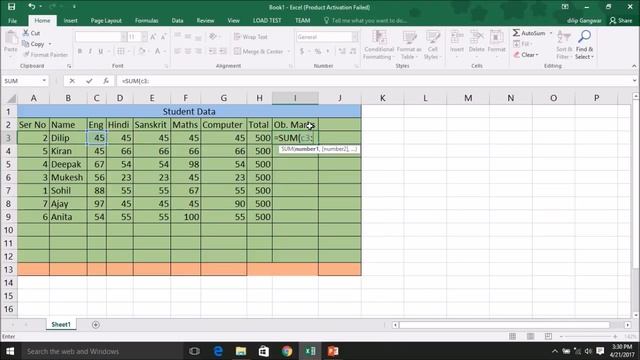640x360 pixels.
Task: Open the Chrome icon in the taskbar
Action: click(x=287, y=351)
